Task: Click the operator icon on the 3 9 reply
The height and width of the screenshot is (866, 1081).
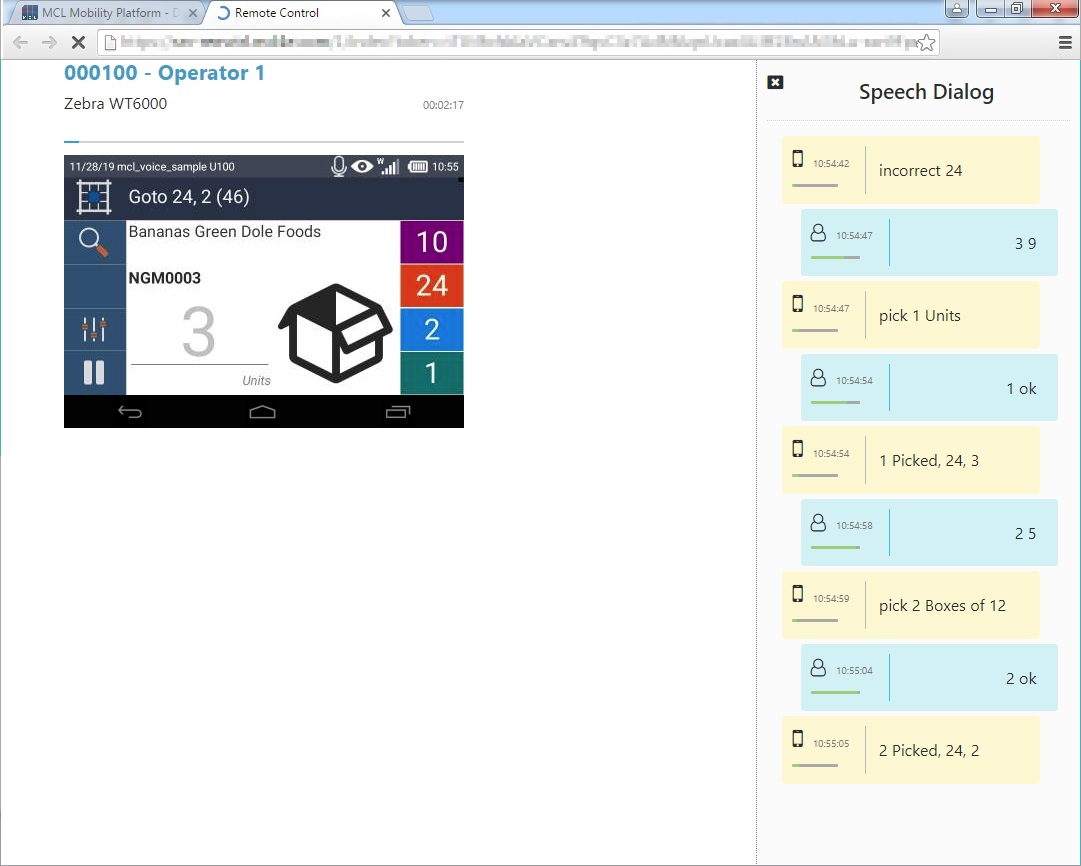Action: click(818, 231)
